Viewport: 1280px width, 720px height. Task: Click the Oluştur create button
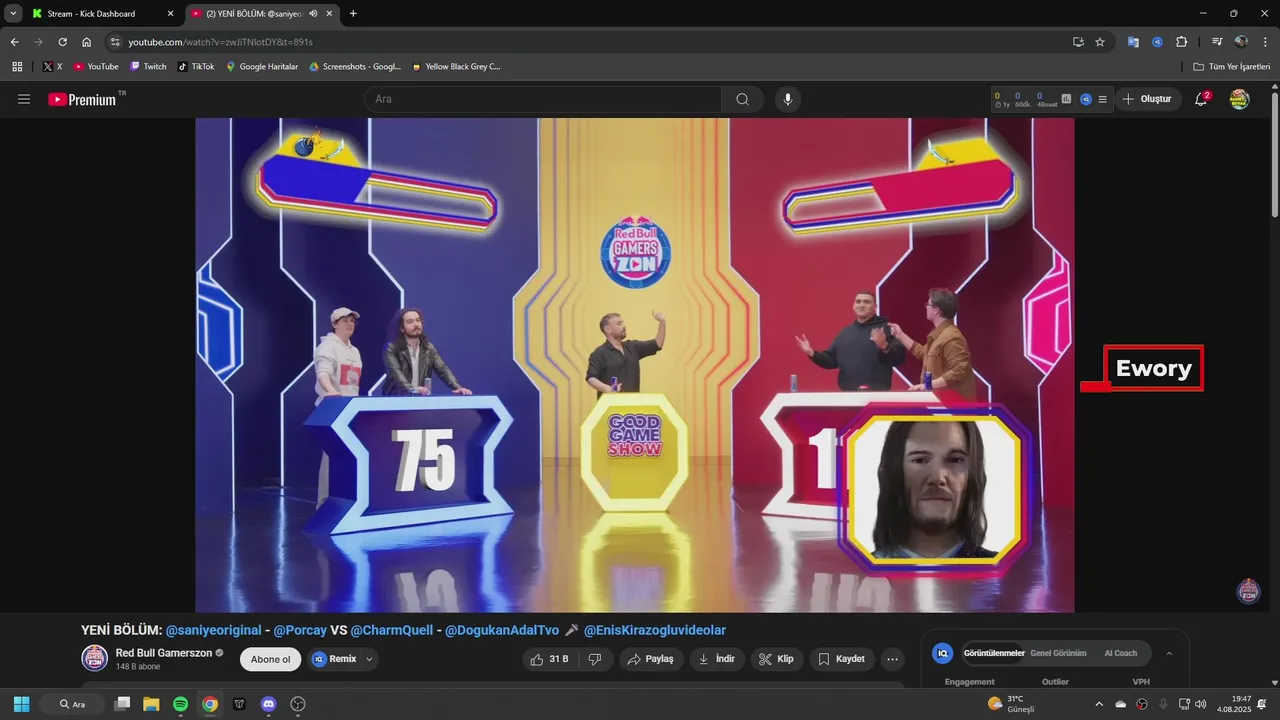click(1148, 99)
